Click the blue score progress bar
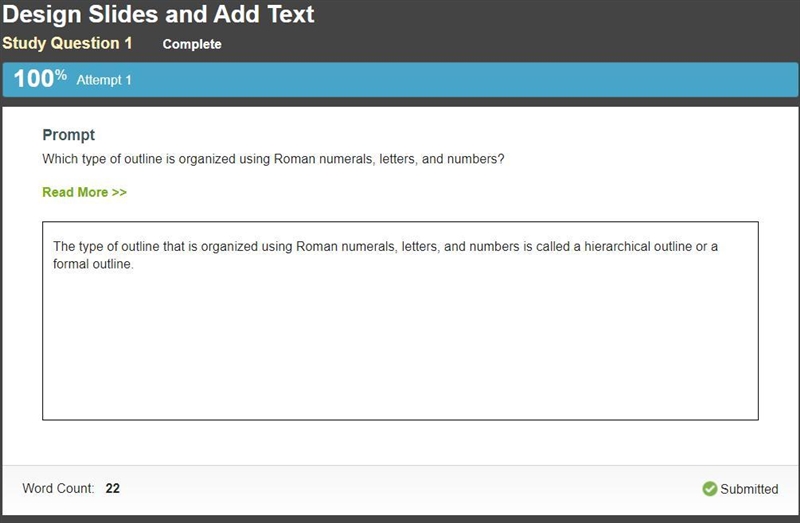800x523 pixels. tap(400, 80)
